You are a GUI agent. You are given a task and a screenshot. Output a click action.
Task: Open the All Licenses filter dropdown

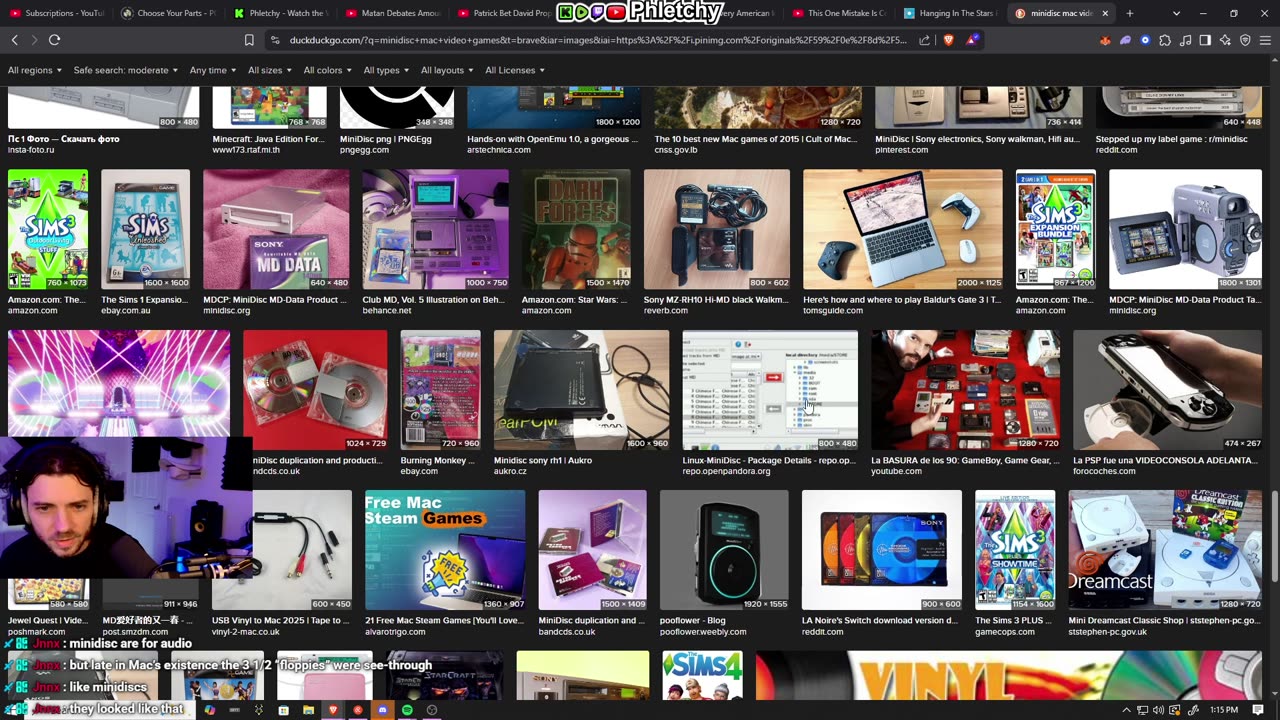click(515, 70)
